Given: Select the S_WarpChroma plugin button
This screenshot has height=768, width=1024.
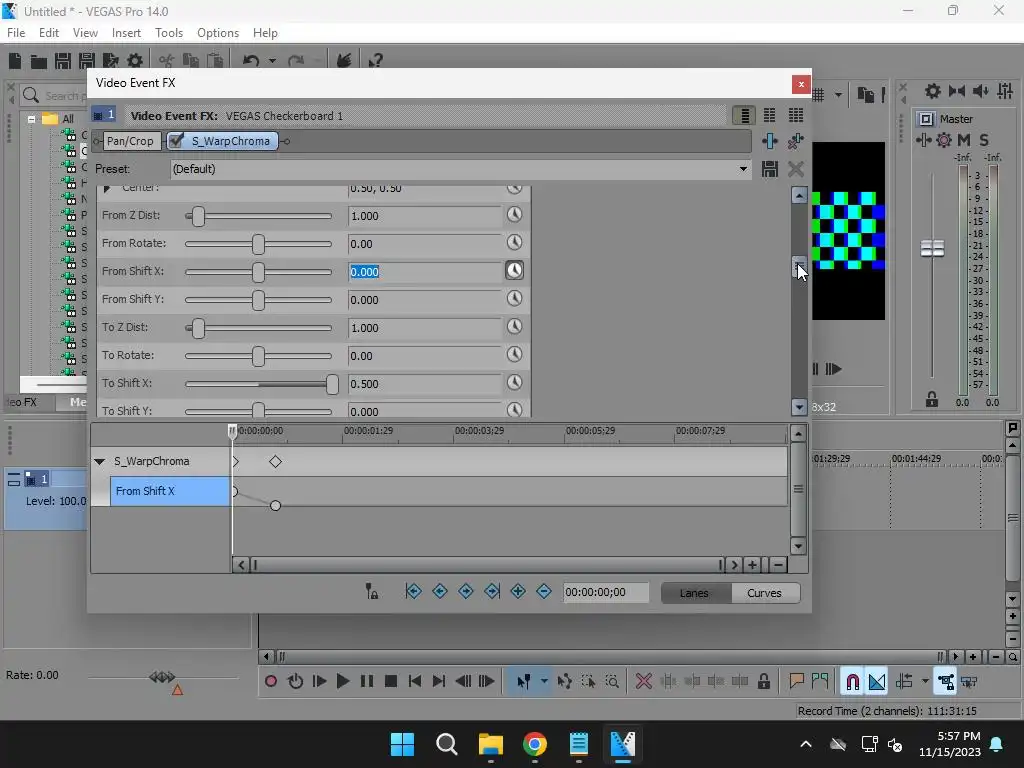Looking at the screenshot, I should click(x=223, y=141).
